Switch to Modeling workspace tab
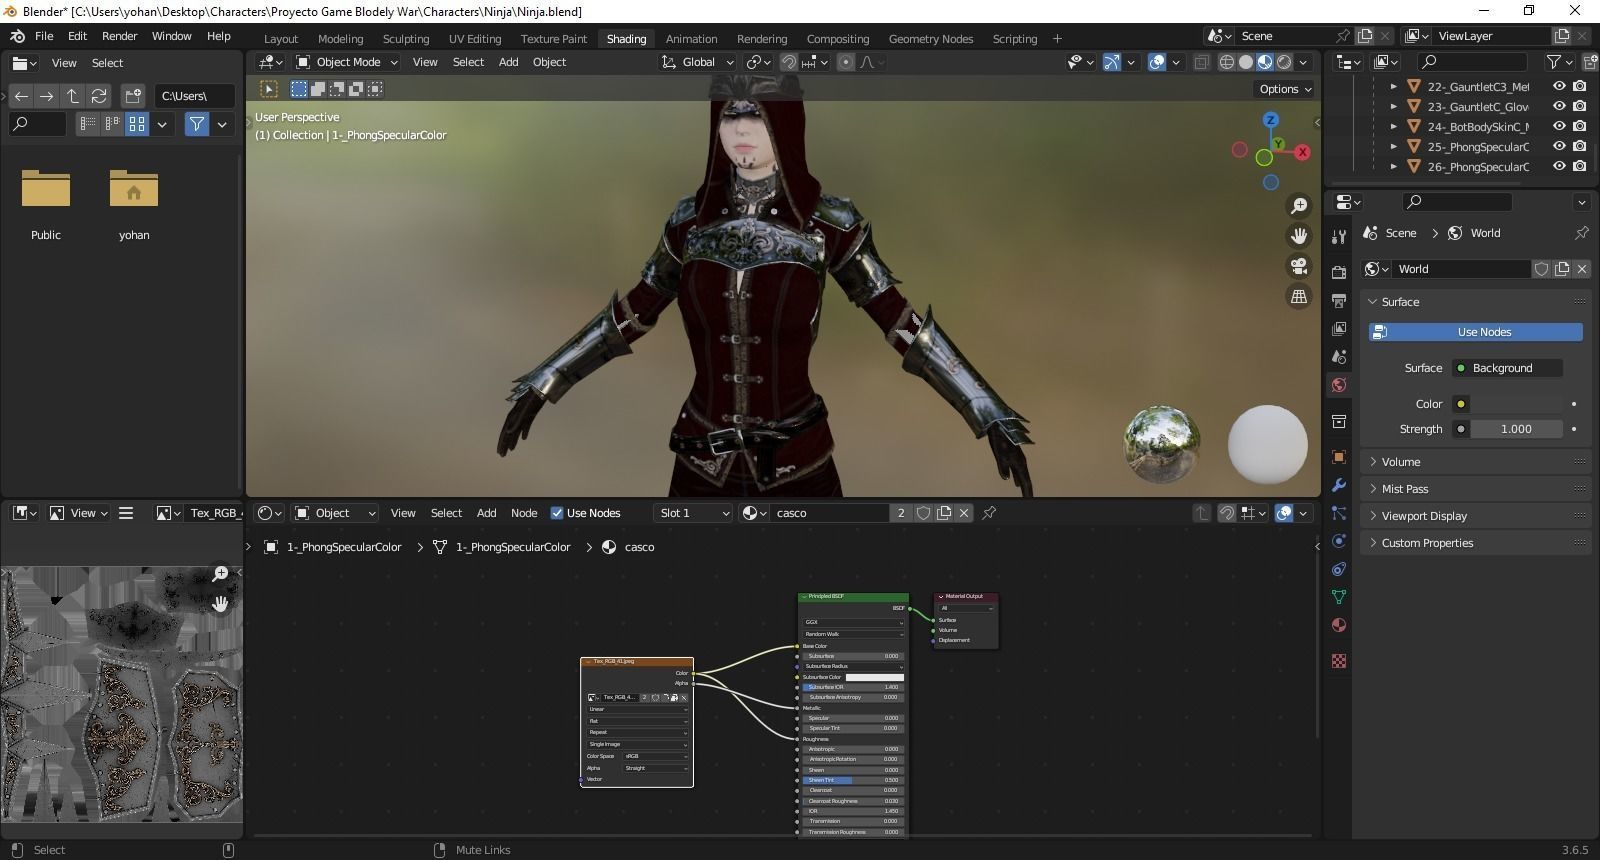Image resolution: width=1600 pixels, height=860 pixels. coord(340,39)
